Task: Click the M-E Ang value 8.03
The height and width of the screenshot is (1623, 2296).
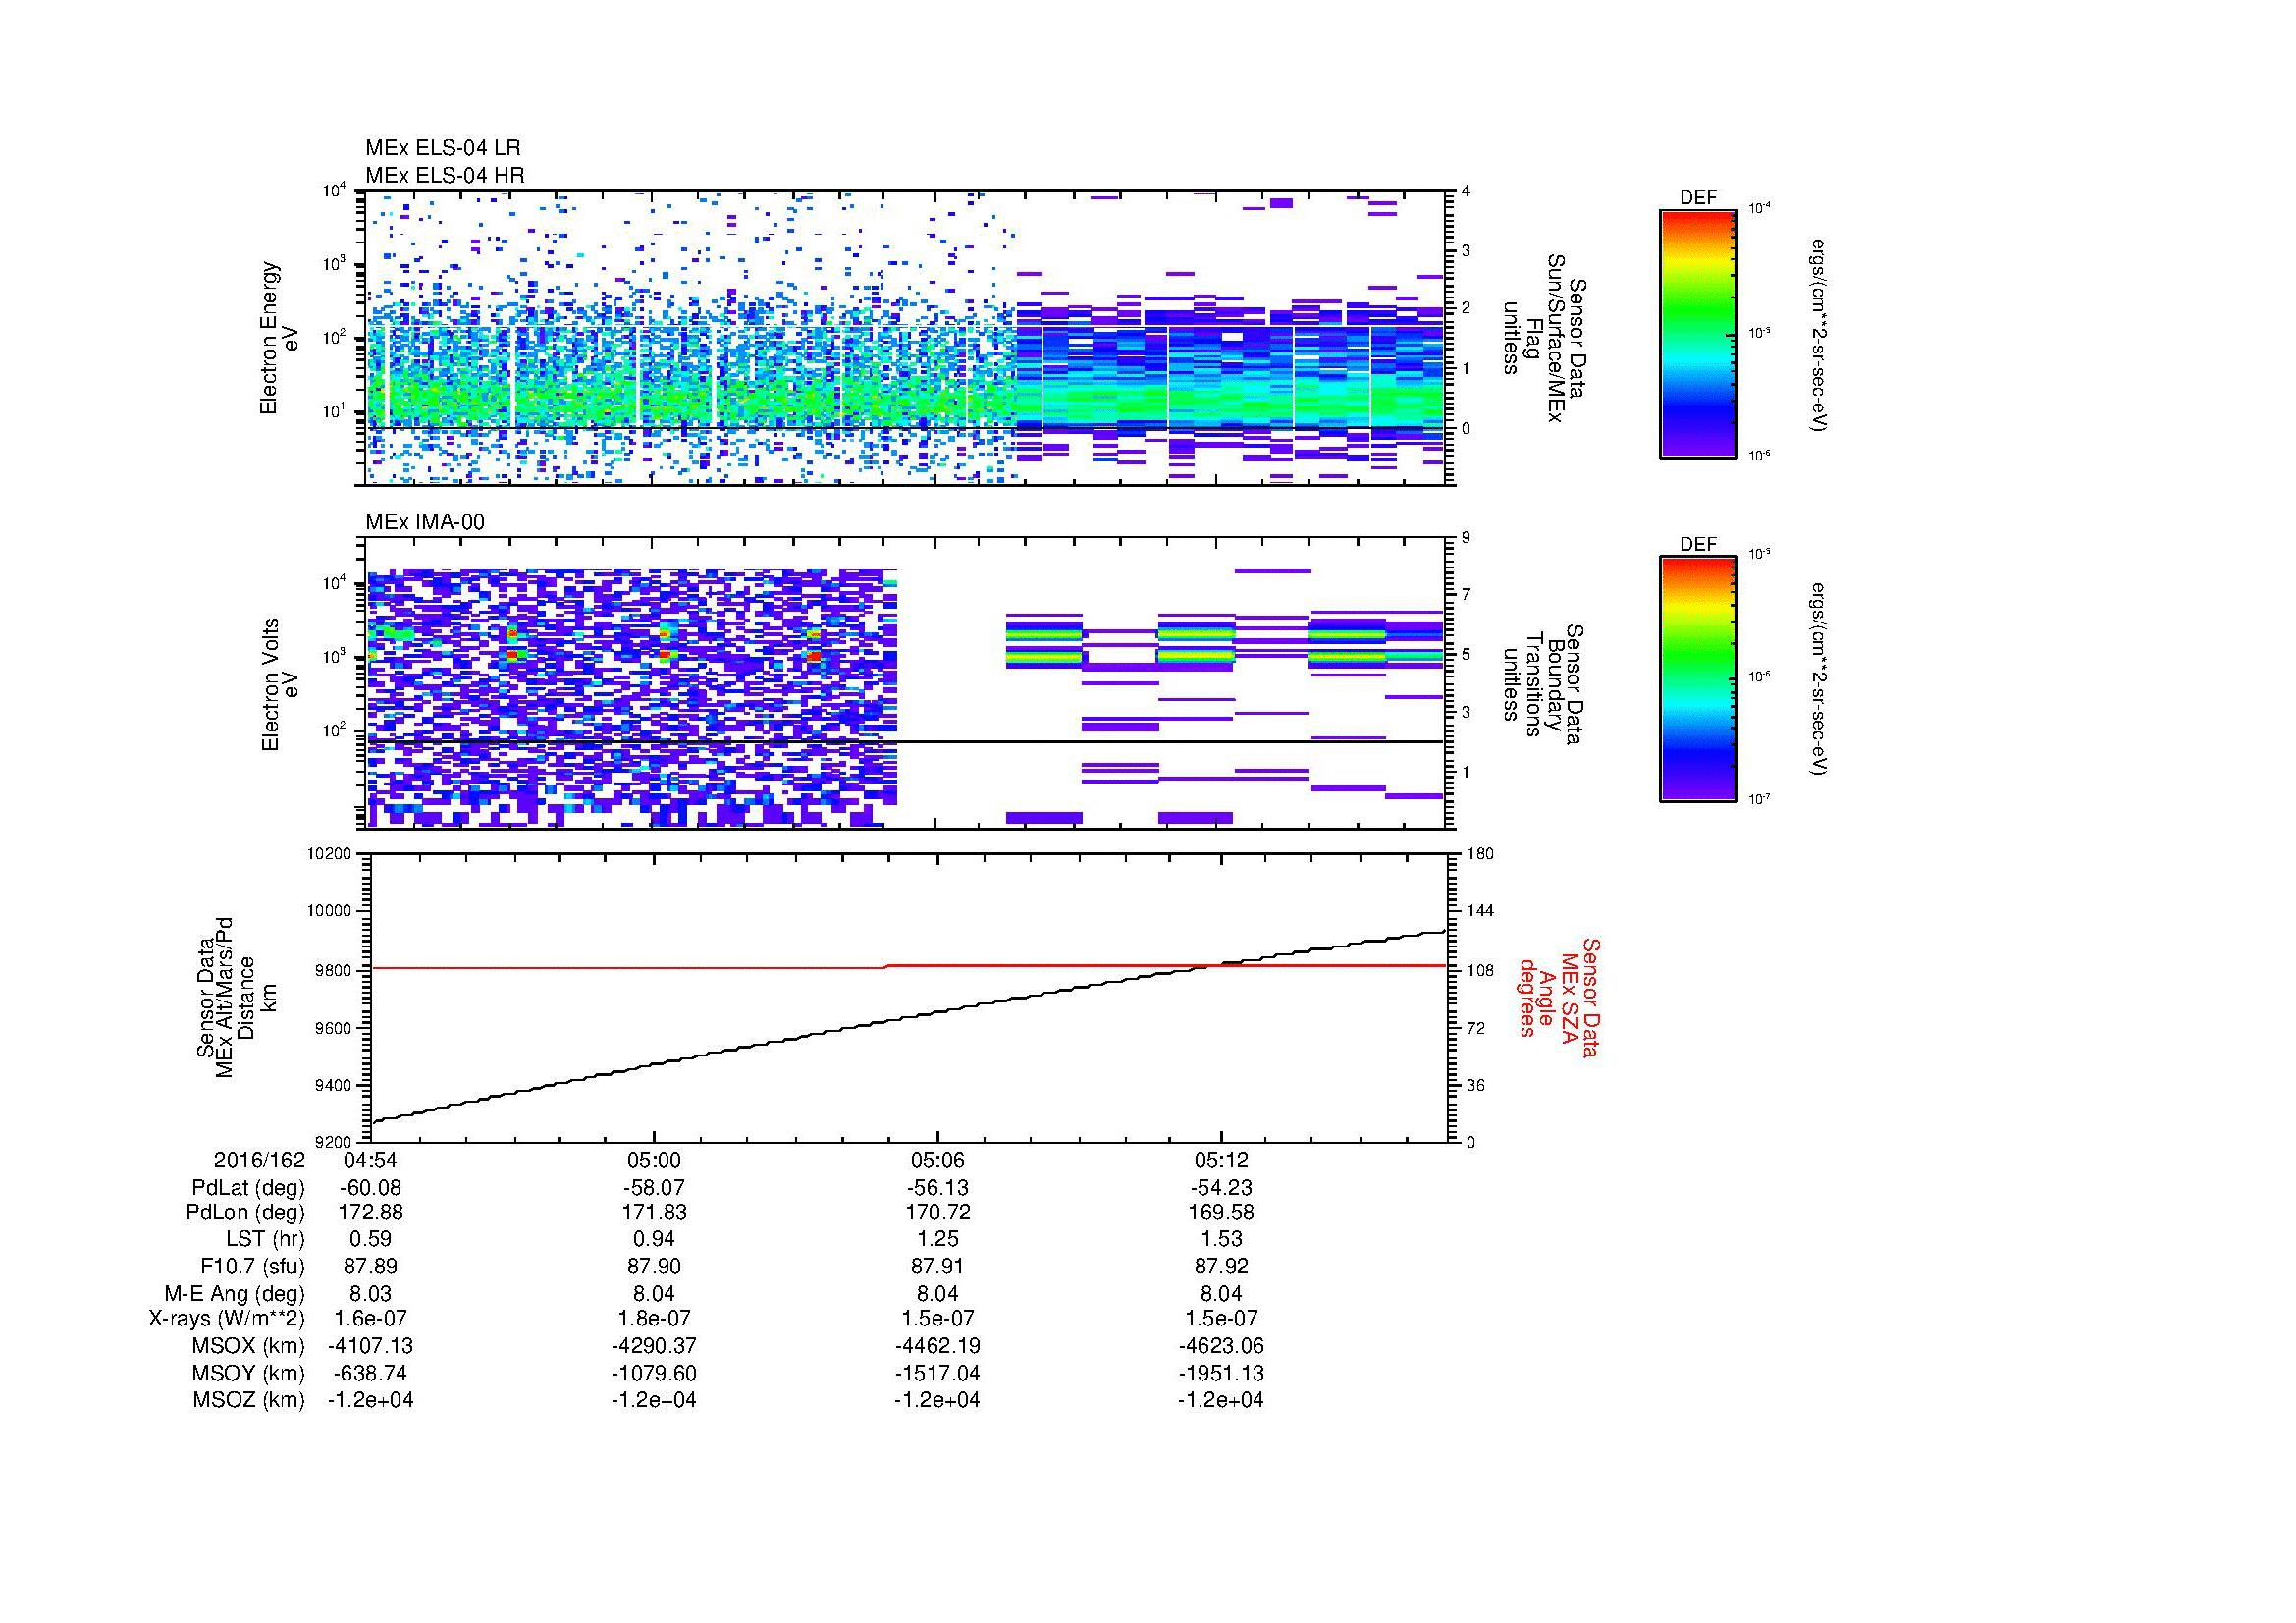Action: coord(371,1293)
